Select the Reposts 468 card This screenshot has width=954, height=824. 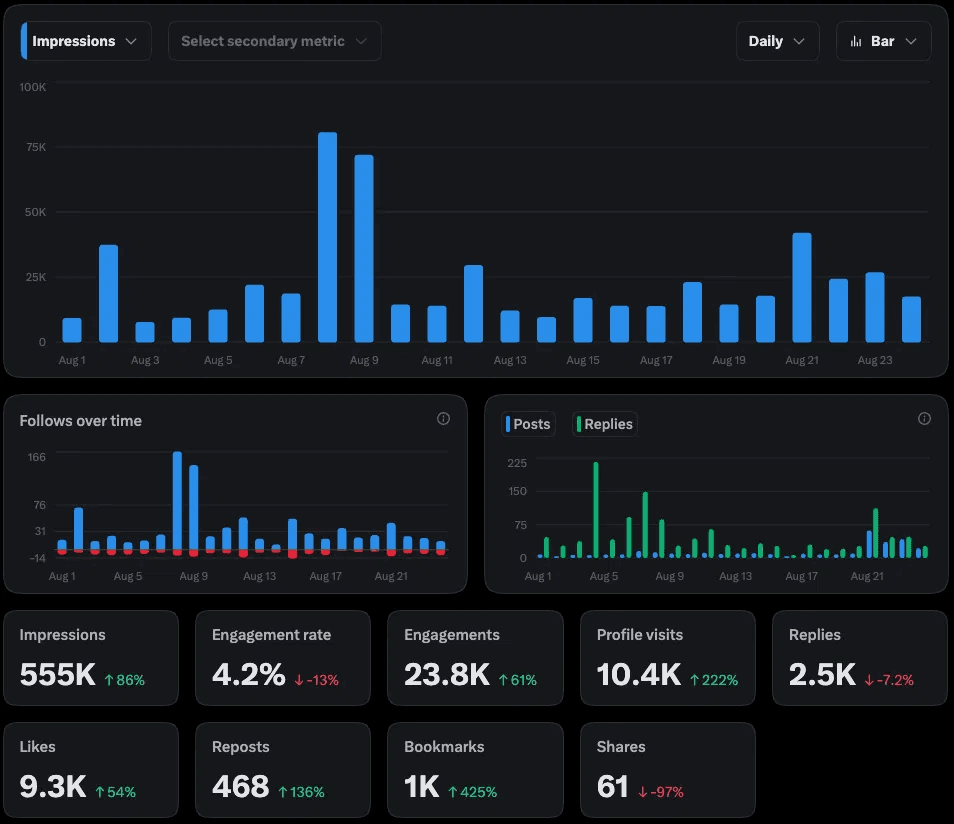tap(283, 770)
